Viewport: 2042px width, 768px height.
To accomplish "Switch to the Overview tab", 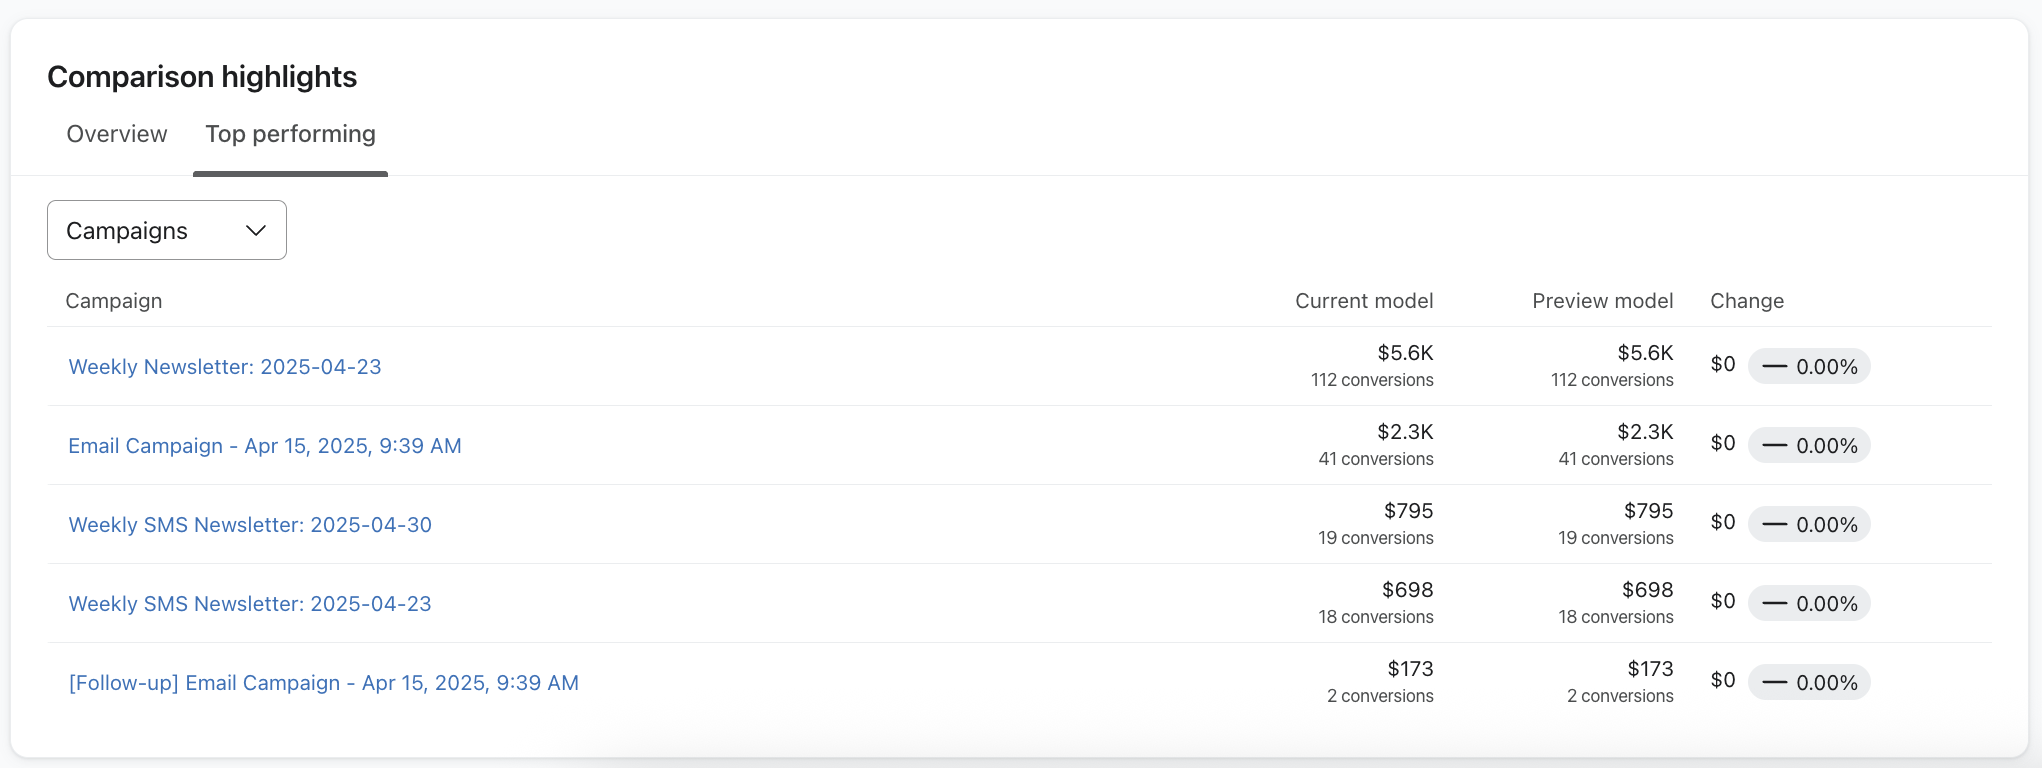I will pos(117,134).
